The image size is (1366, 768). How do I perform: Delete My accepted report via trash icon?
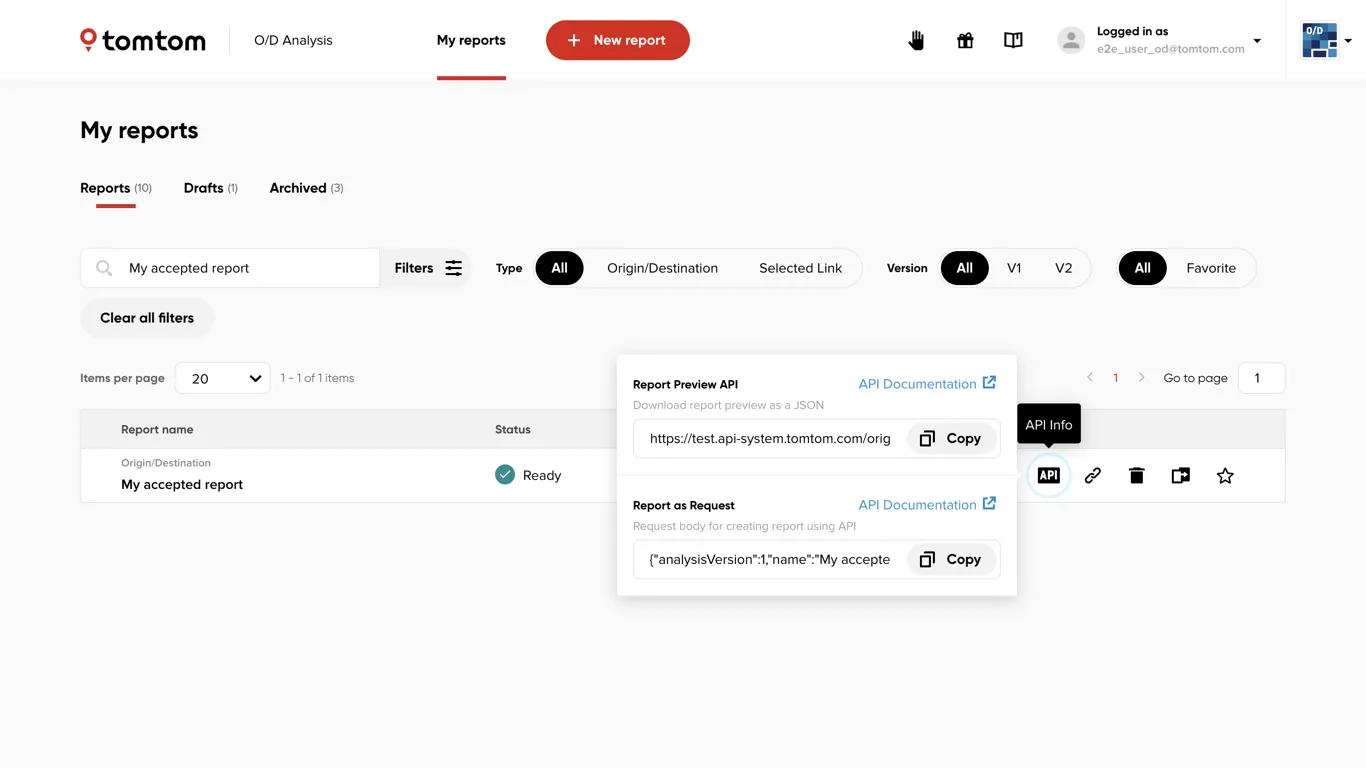point(1137,475)
